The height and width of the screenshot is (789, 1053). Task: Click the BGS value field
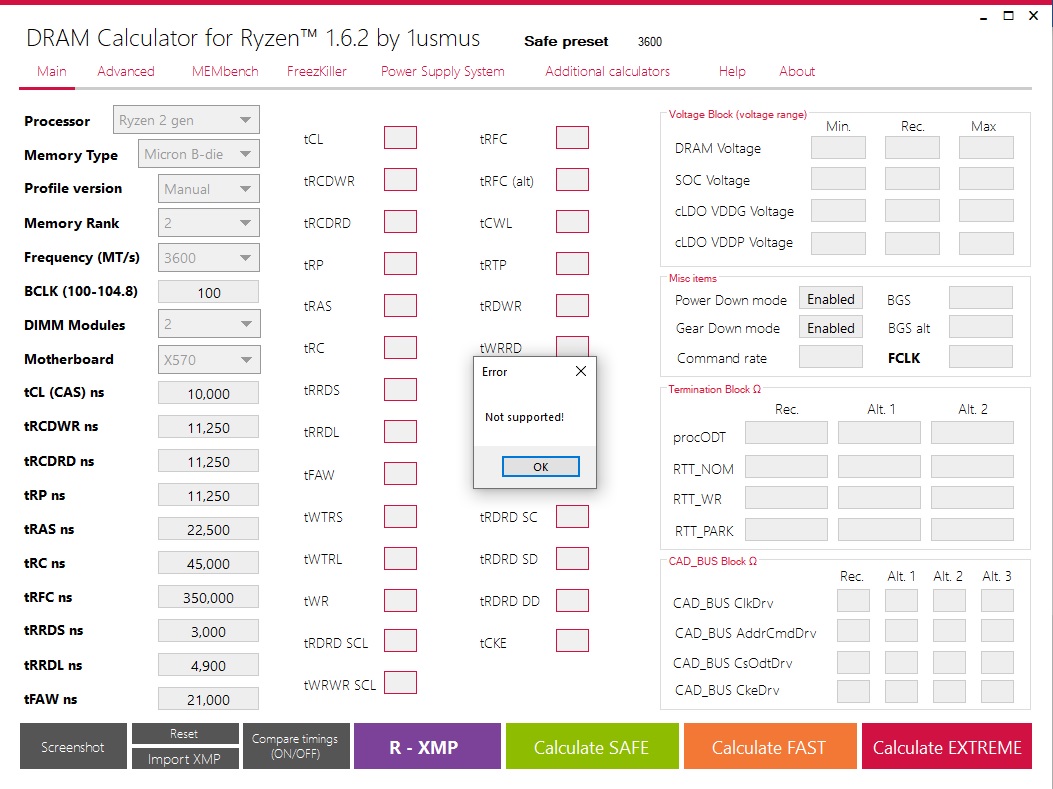[980, 298]
